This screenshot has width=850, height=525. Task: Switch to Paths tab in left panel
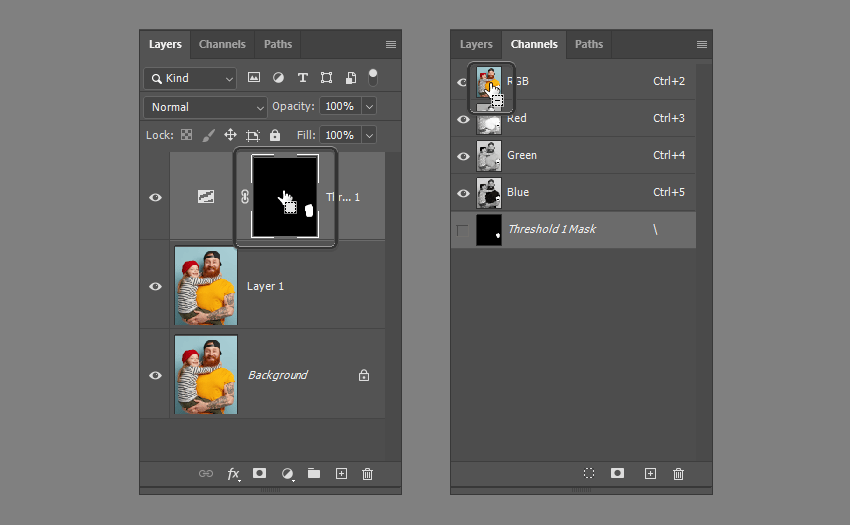pos(278,44)
